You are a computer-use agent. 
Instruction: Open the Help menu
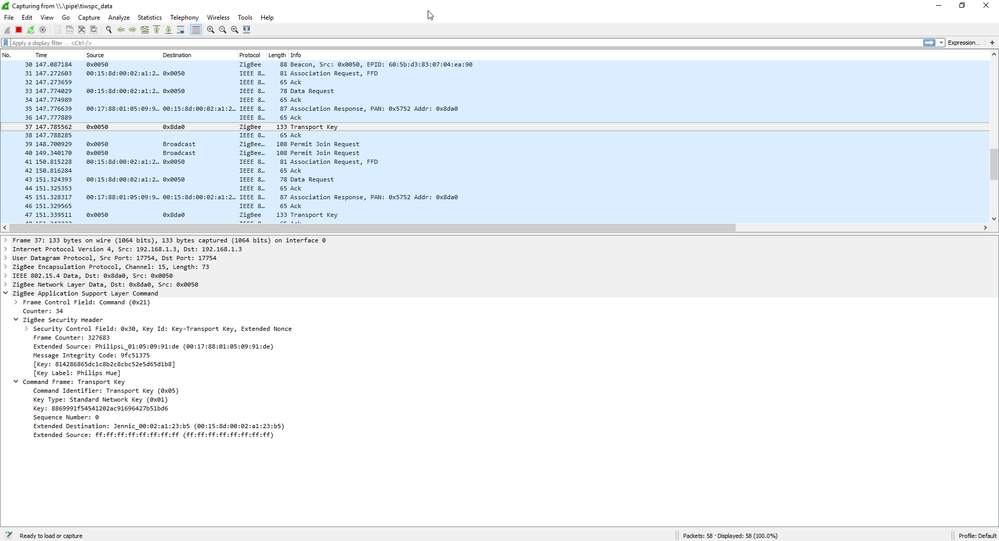(267, 18)
